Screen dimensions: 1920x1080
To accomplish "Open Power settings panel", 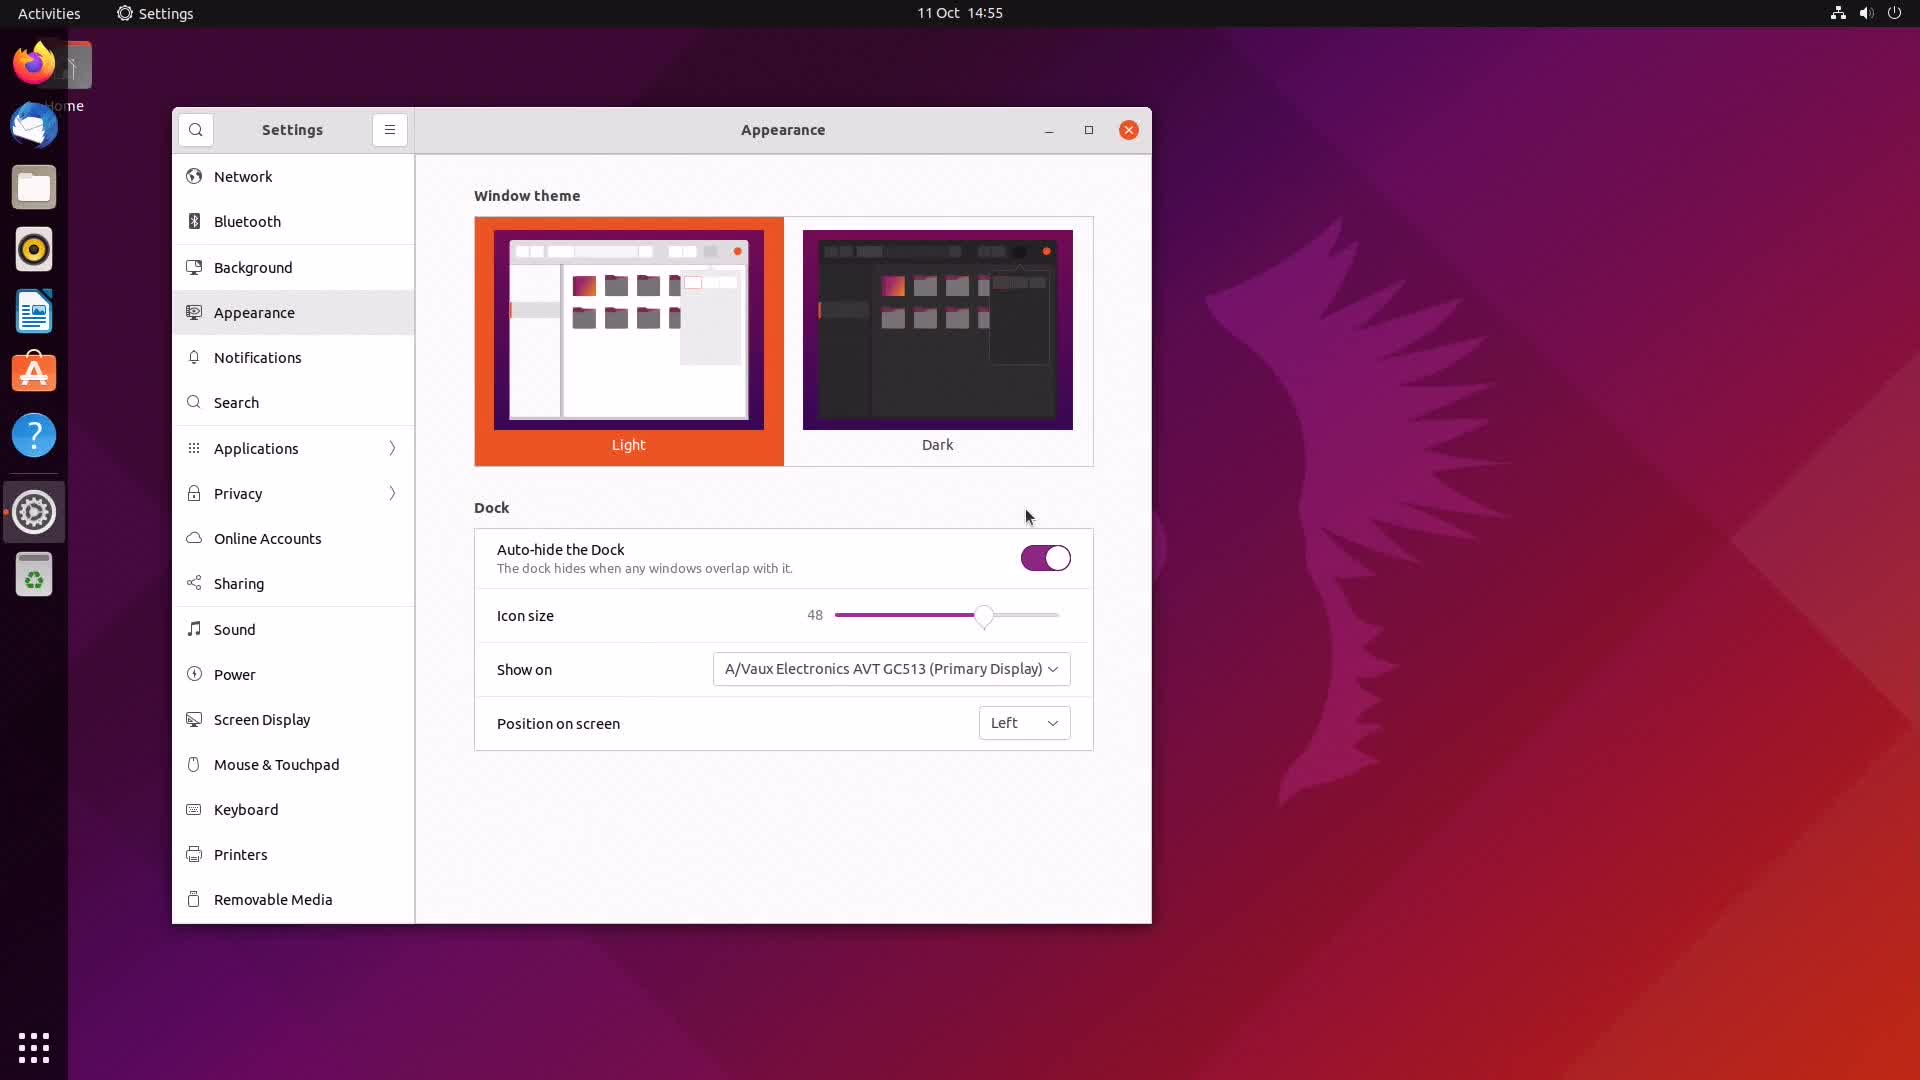I will click(x=293, y=674).
